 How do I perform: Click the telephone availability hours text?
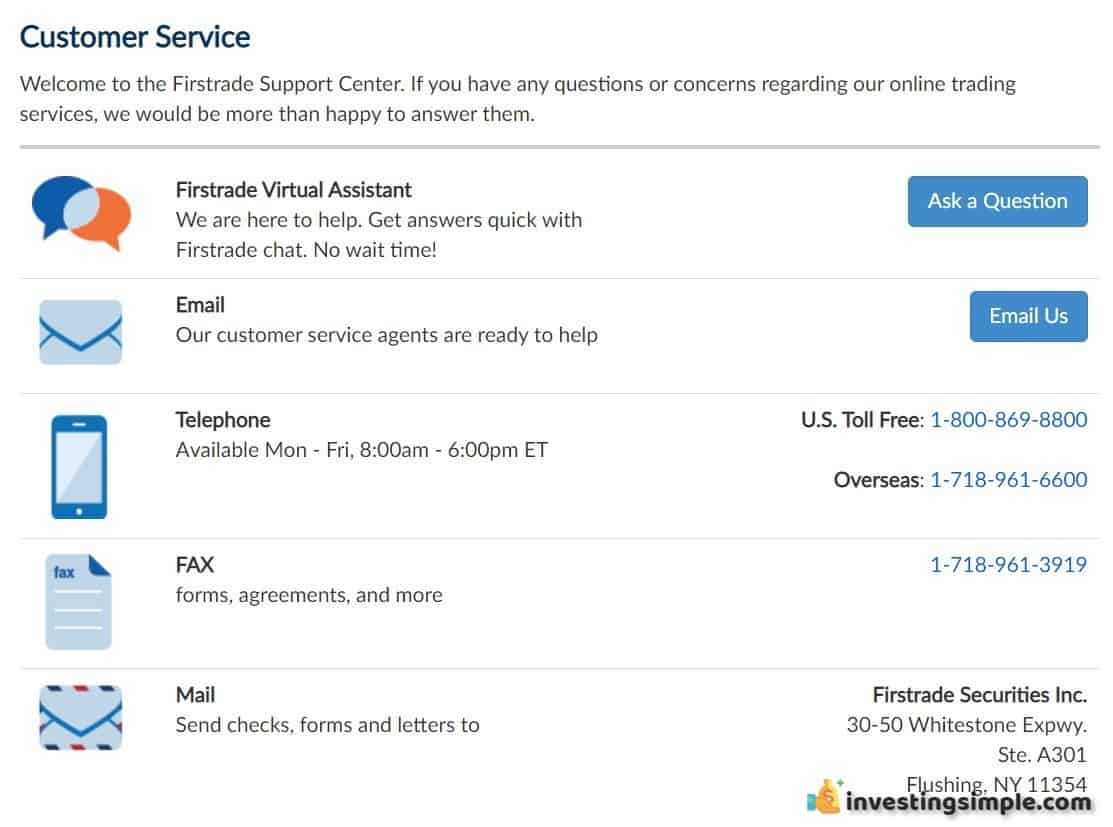click(x=361, y=450)
